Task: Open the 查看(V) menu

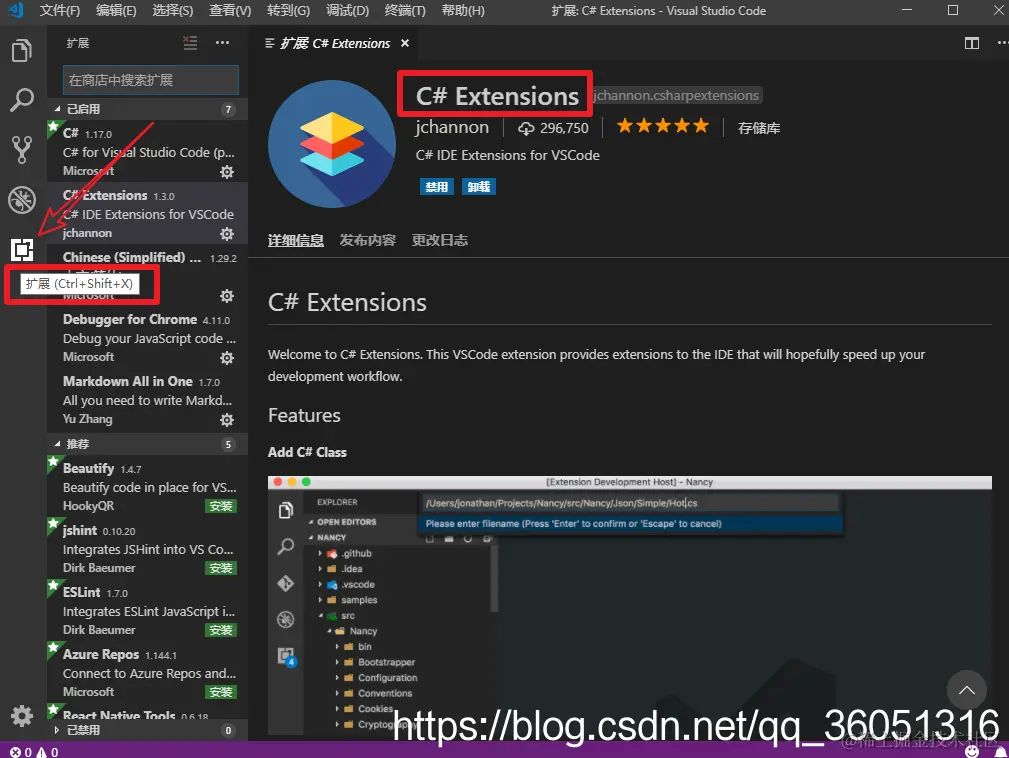Action: pyautogui.click(x=230, y=11)
